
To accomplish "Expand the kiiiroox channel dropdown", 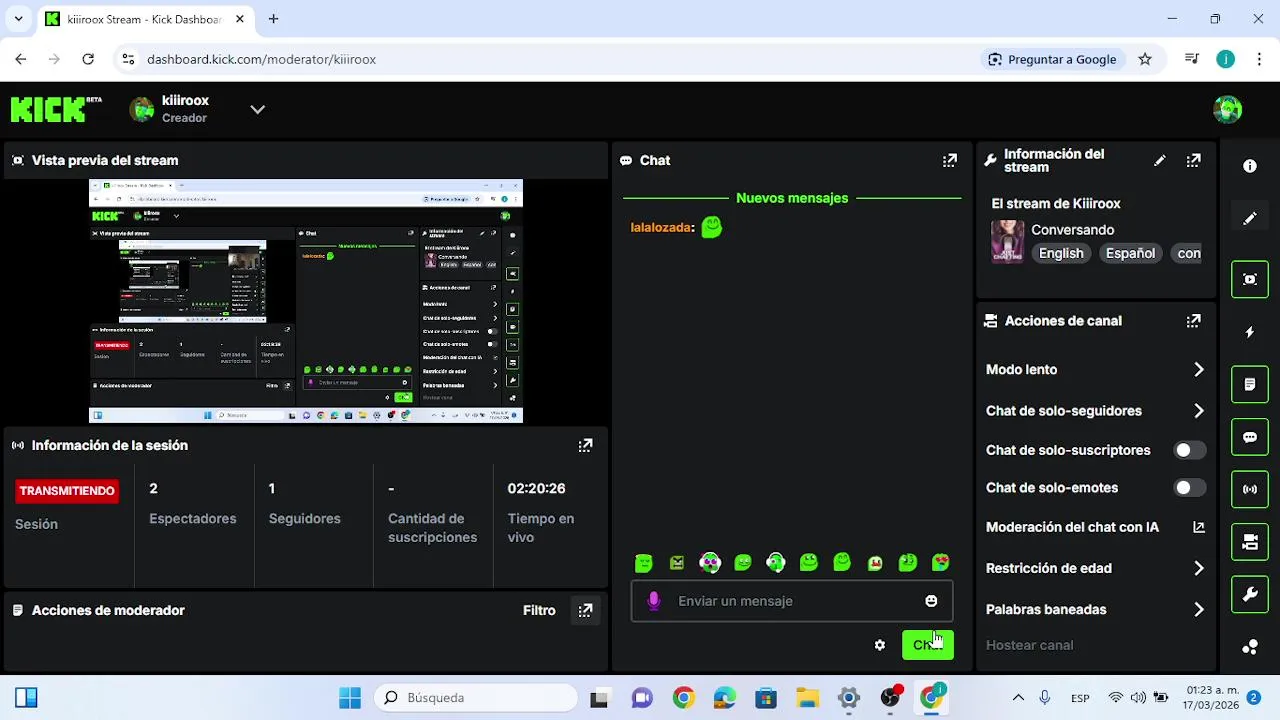I will [258, 109].
